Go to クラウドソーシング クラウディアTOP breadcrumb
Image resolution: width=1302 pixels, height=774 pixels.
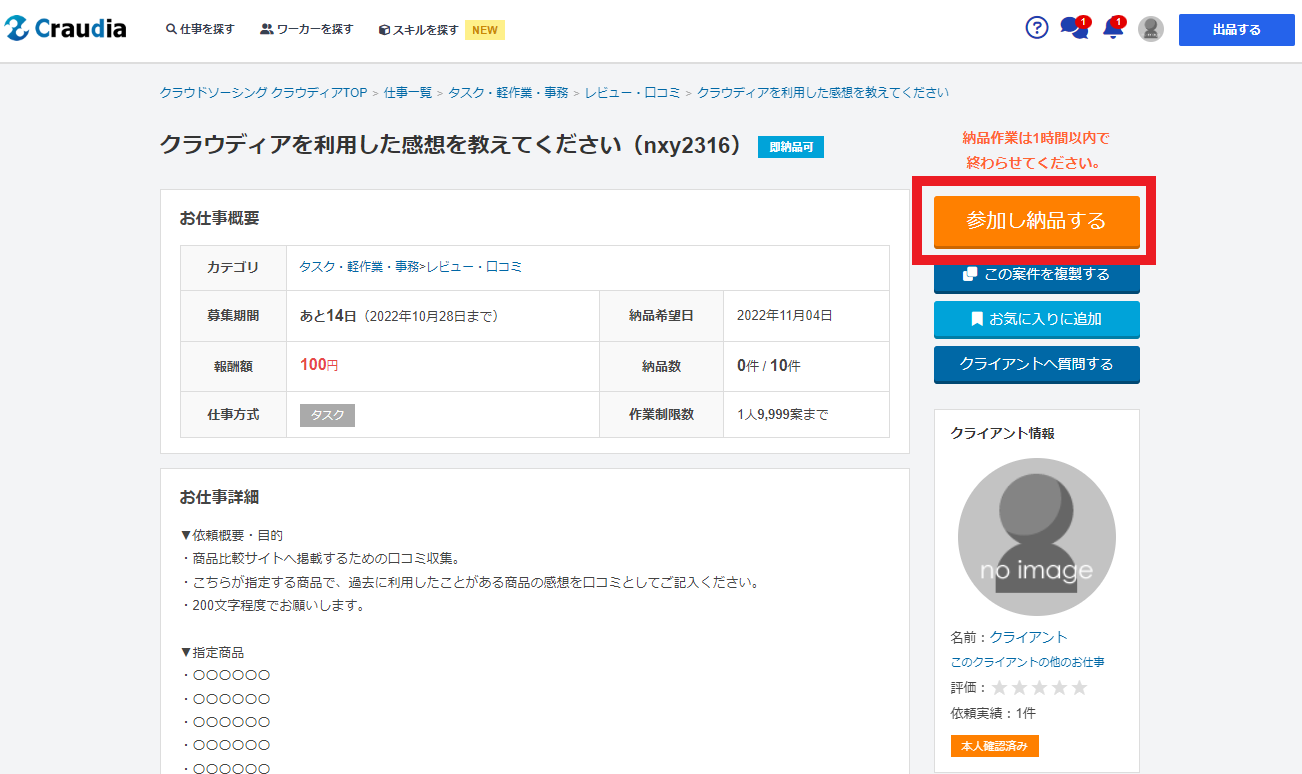click(x=263, y=92)
